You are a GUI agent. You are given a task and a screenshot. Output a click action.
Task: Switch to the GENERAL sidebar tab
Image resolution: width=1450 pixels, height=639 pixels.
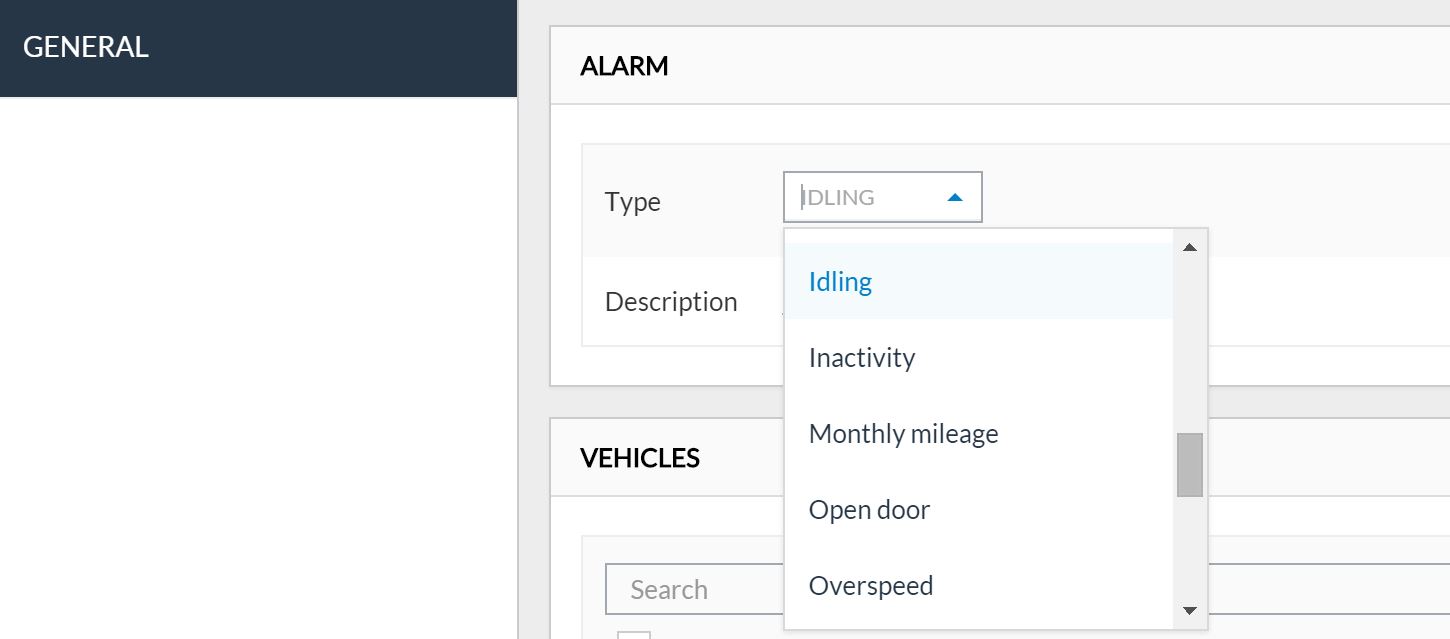click(x=86, y=47)
